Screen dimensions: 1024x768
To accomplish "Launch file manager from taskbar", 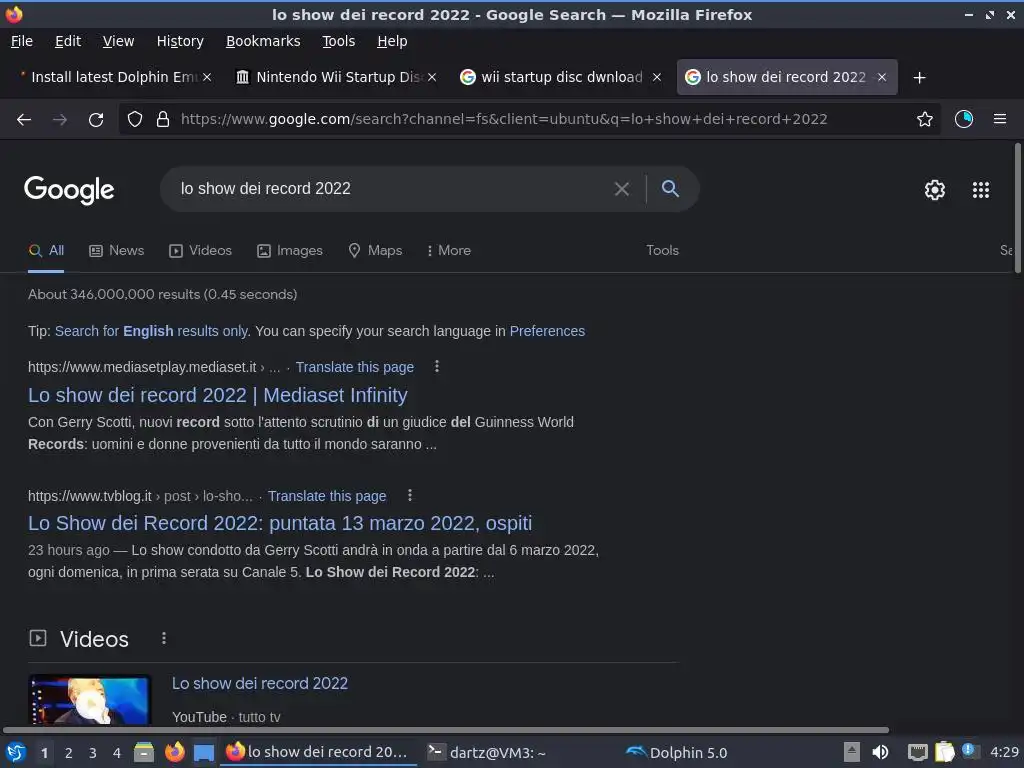I will (144, 752).
